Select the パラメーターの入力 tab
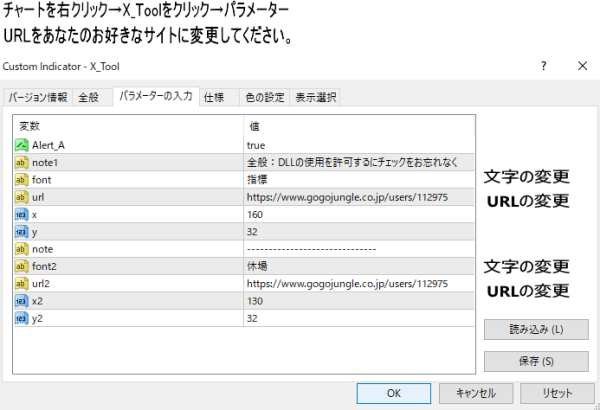600x410 pixels. coord(156,96)
